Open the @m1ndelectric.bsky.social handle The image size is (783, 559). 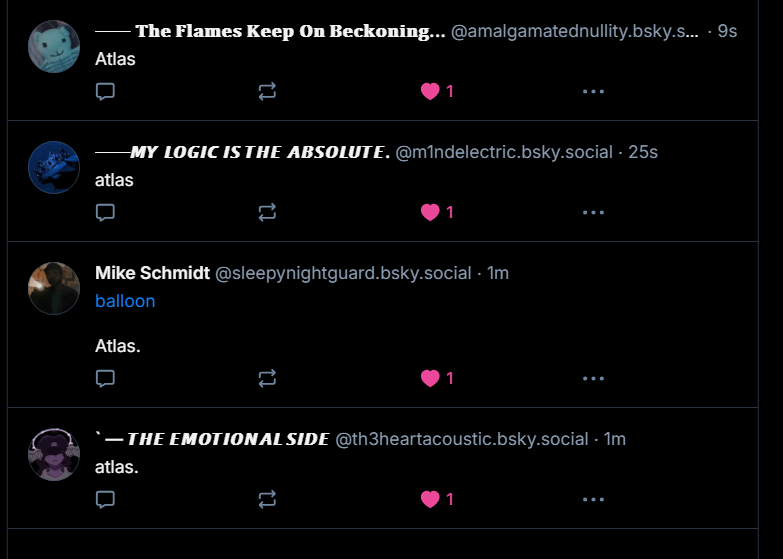pos(504,152)
